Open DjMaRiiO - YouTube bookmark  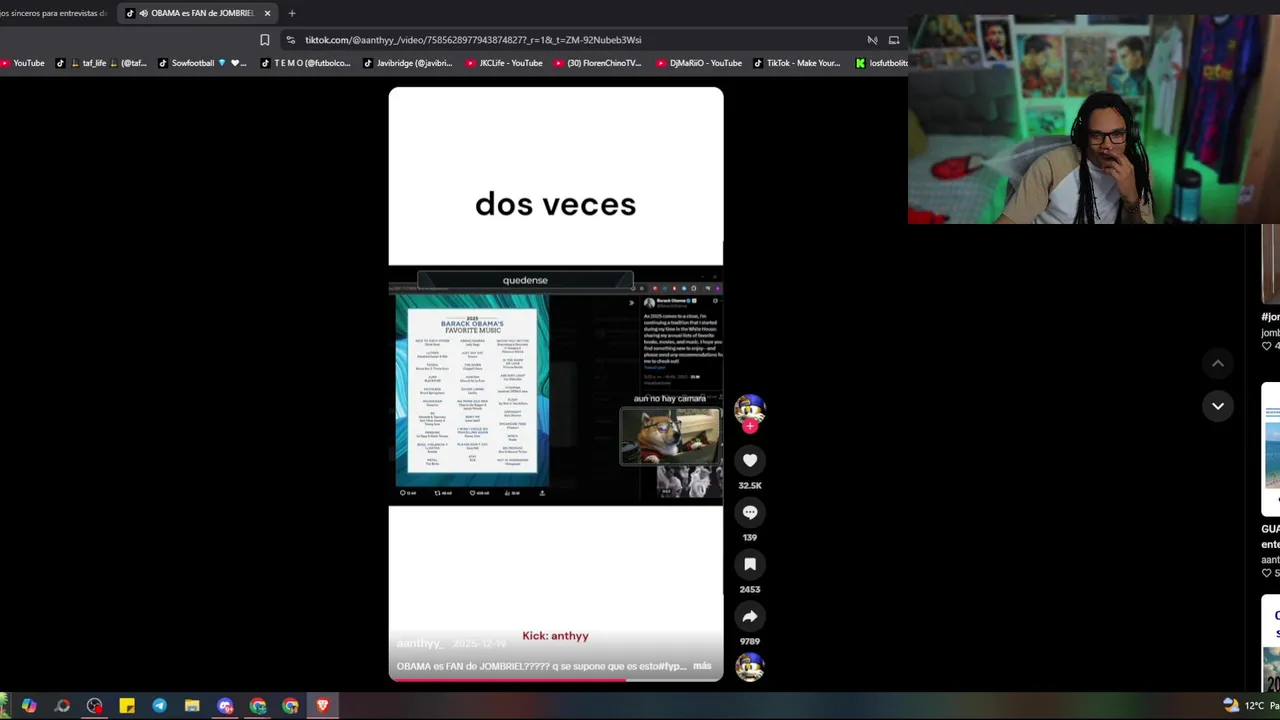(x=697, y=63)
